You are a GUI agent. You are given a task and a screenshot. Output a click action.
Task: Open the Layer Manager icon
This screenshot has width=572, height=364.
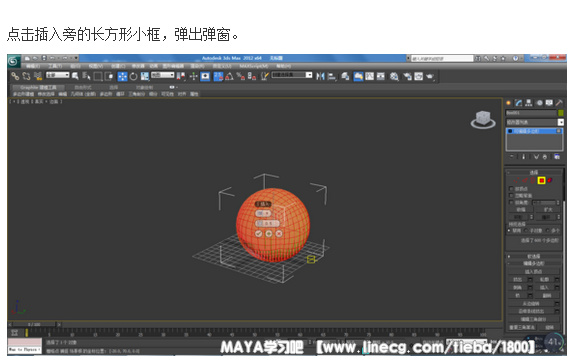click(345, 76)
